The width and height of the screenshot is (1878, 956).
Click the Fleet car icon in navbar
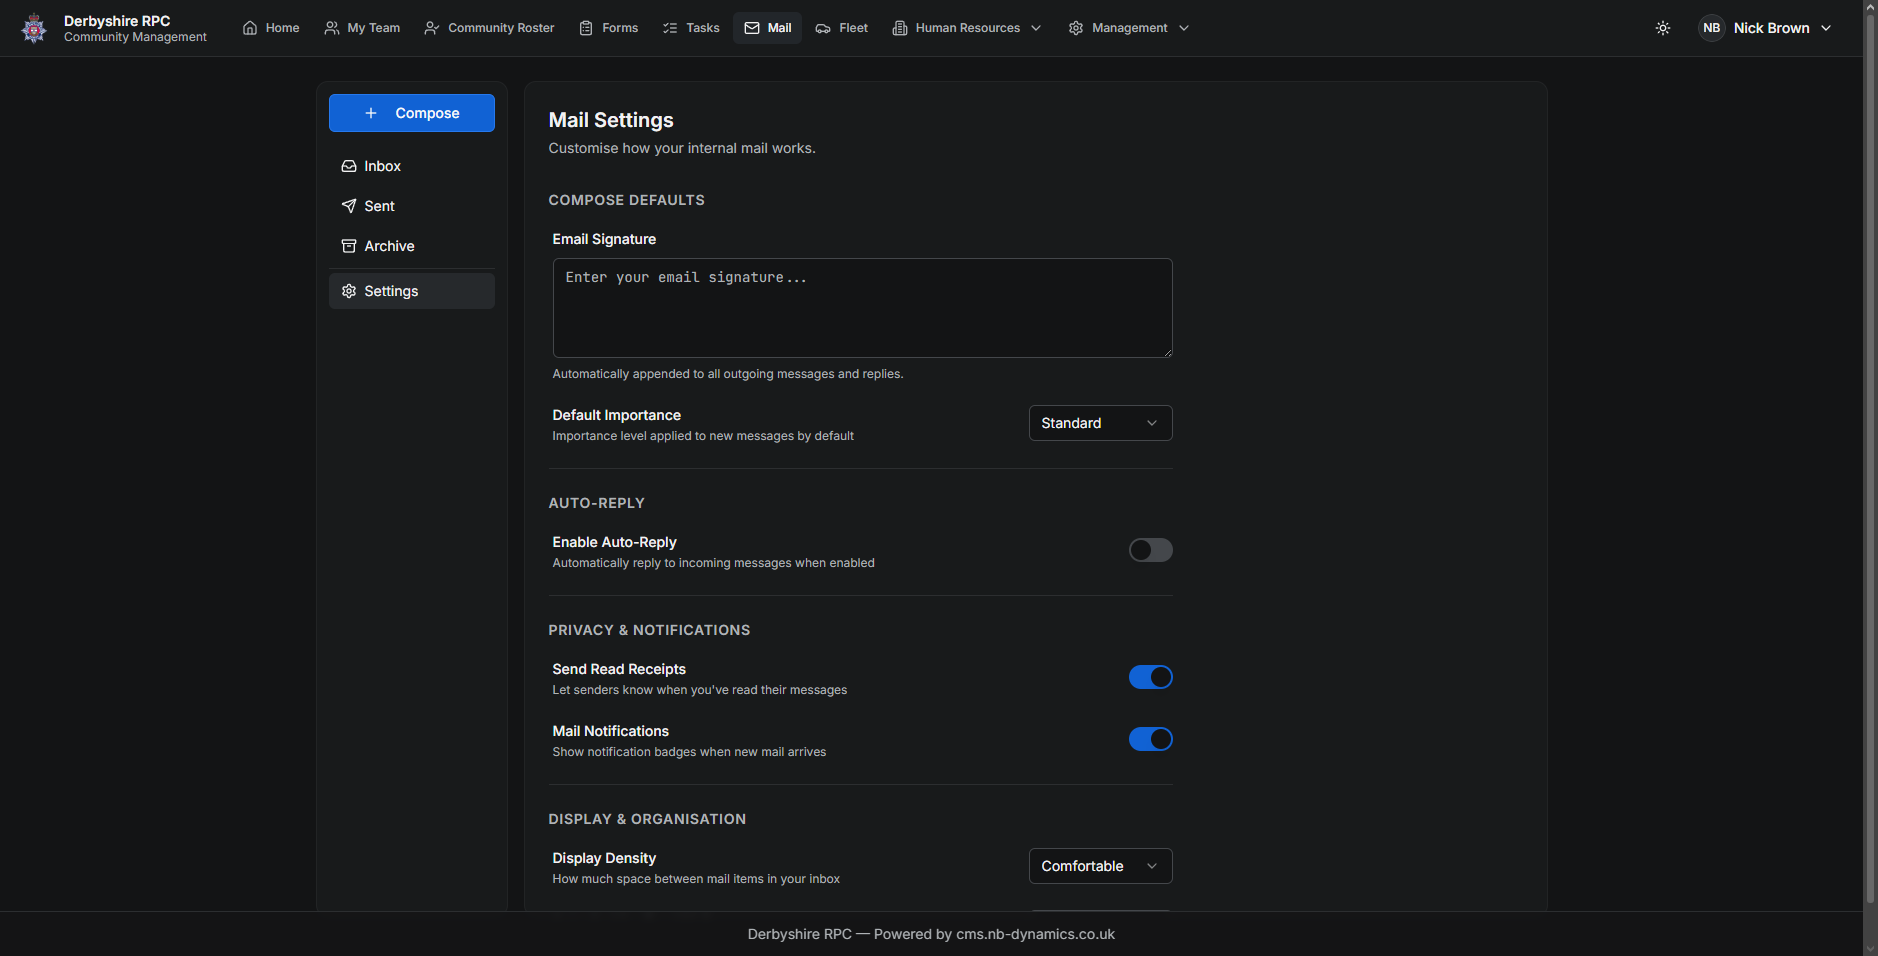click(823, 28)
